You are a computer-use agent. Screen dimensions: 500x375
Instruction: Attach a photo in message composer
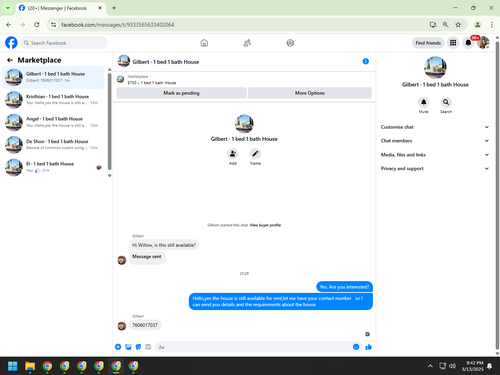click(128, 347)
